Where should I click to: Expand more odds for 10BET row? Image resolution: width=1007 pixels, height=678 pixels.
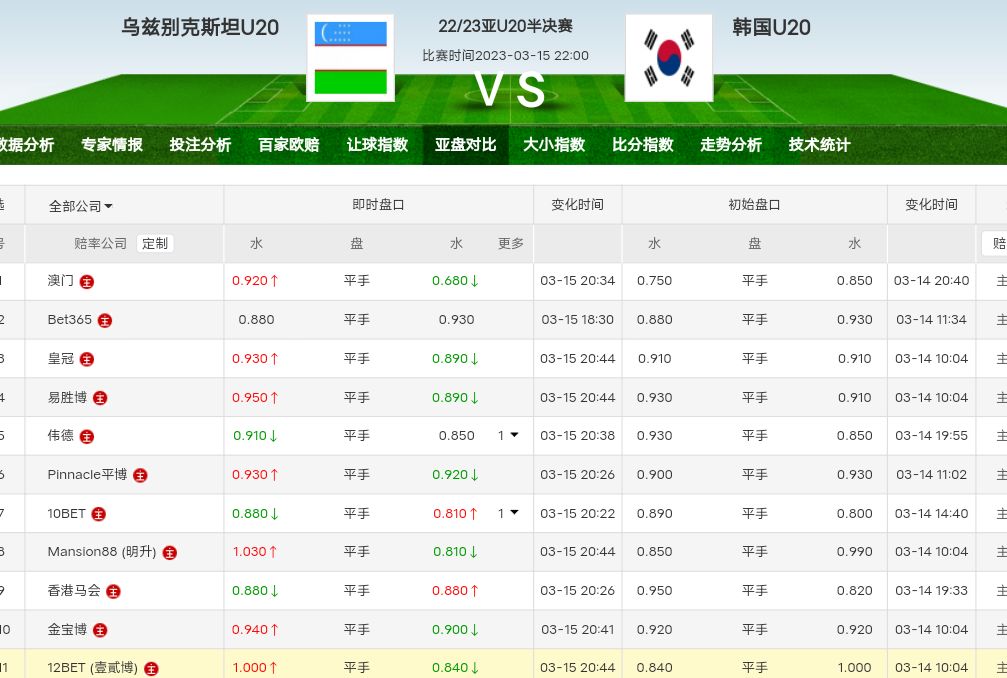pos(509,513)
